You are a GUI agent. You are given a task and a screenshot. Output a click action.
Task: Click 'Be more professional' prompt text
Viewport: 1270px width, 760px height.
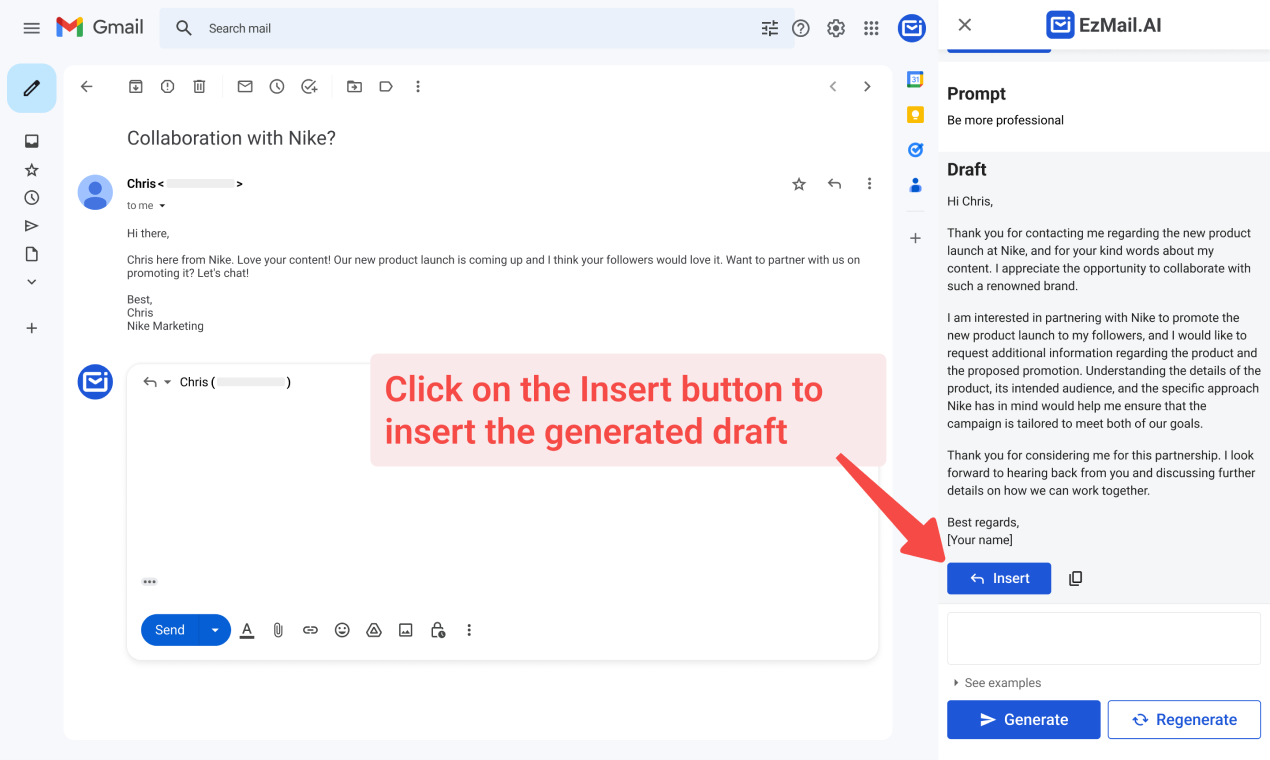[1005, 120]
